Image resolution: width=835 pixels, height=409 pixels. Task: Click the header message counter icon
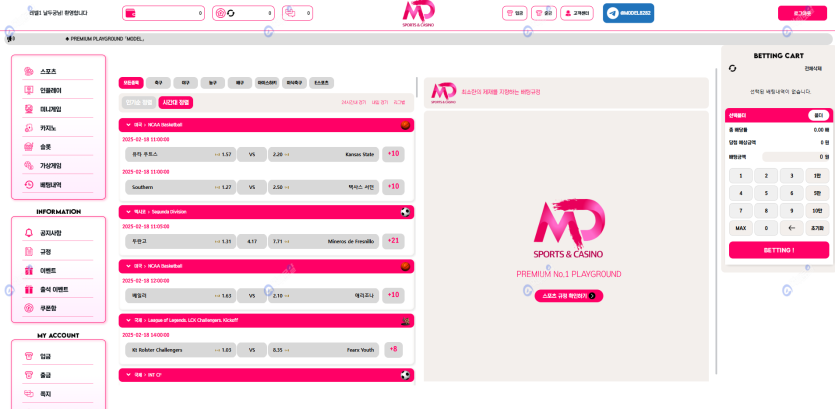(x=289, y=12)
